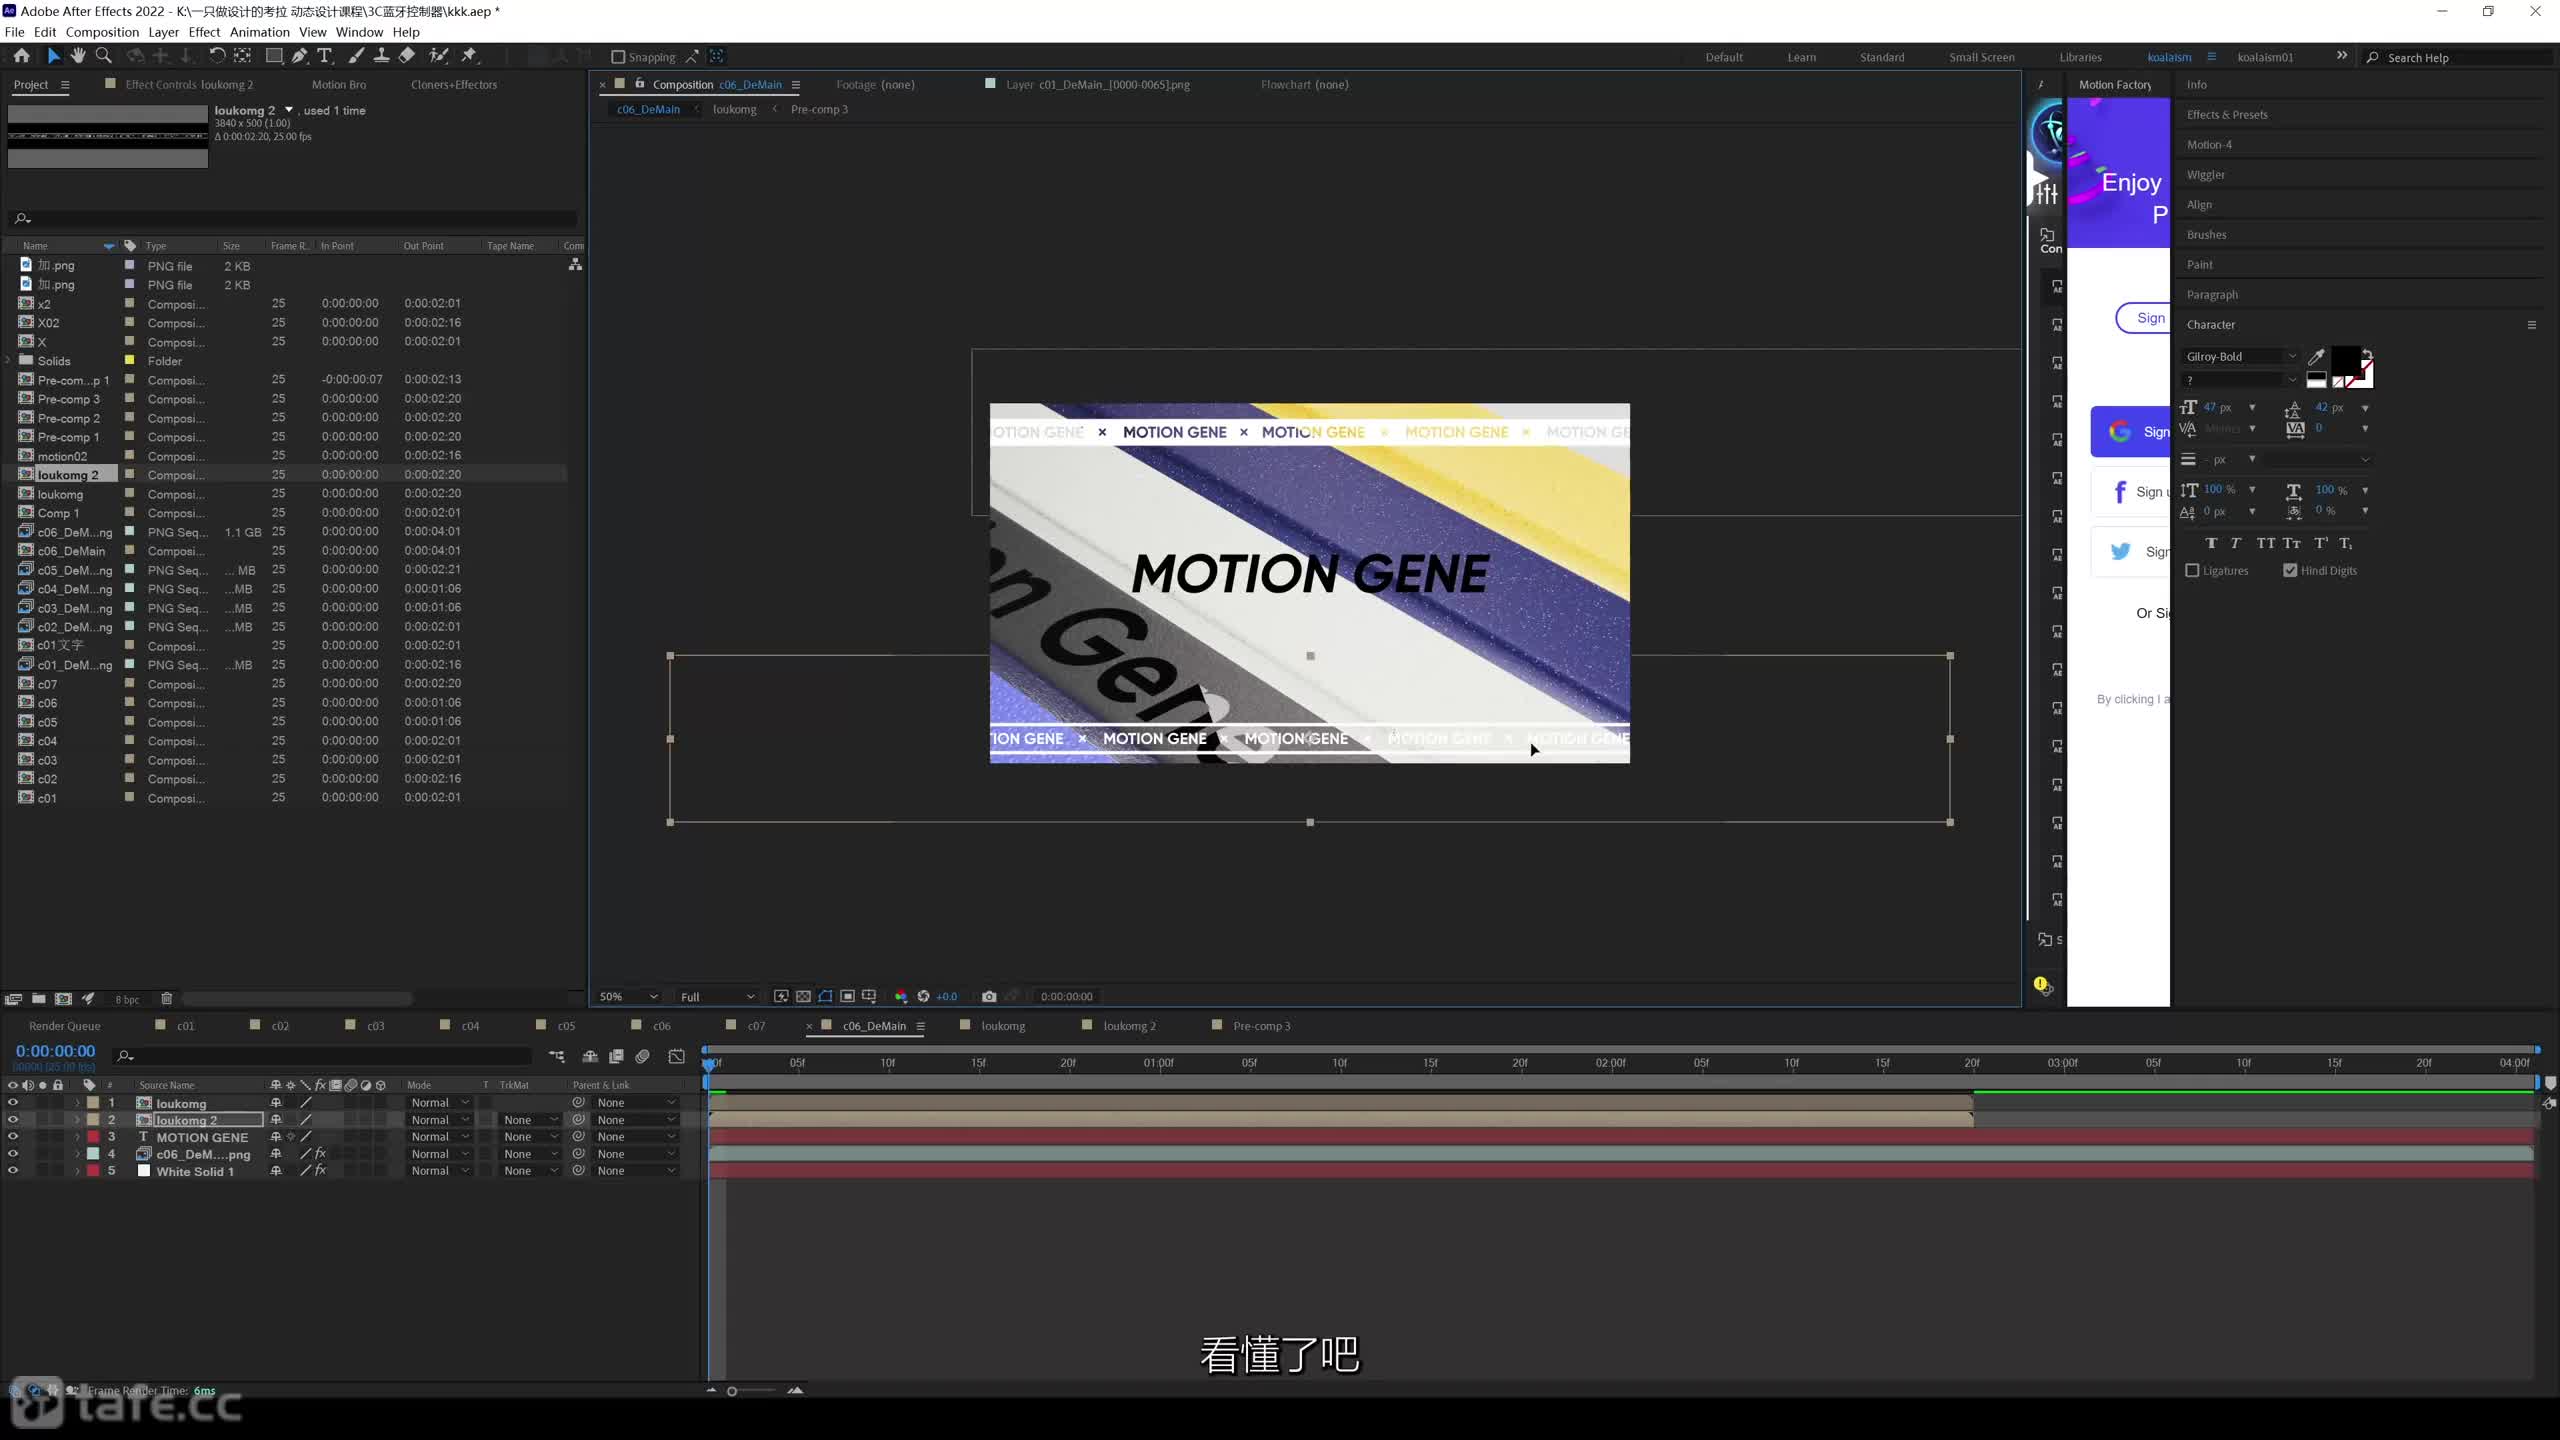2560x1440 pixels.
Task: Click the Reset Exposure aperture icon
Action: pyautogui.click(x=923, y=996)
